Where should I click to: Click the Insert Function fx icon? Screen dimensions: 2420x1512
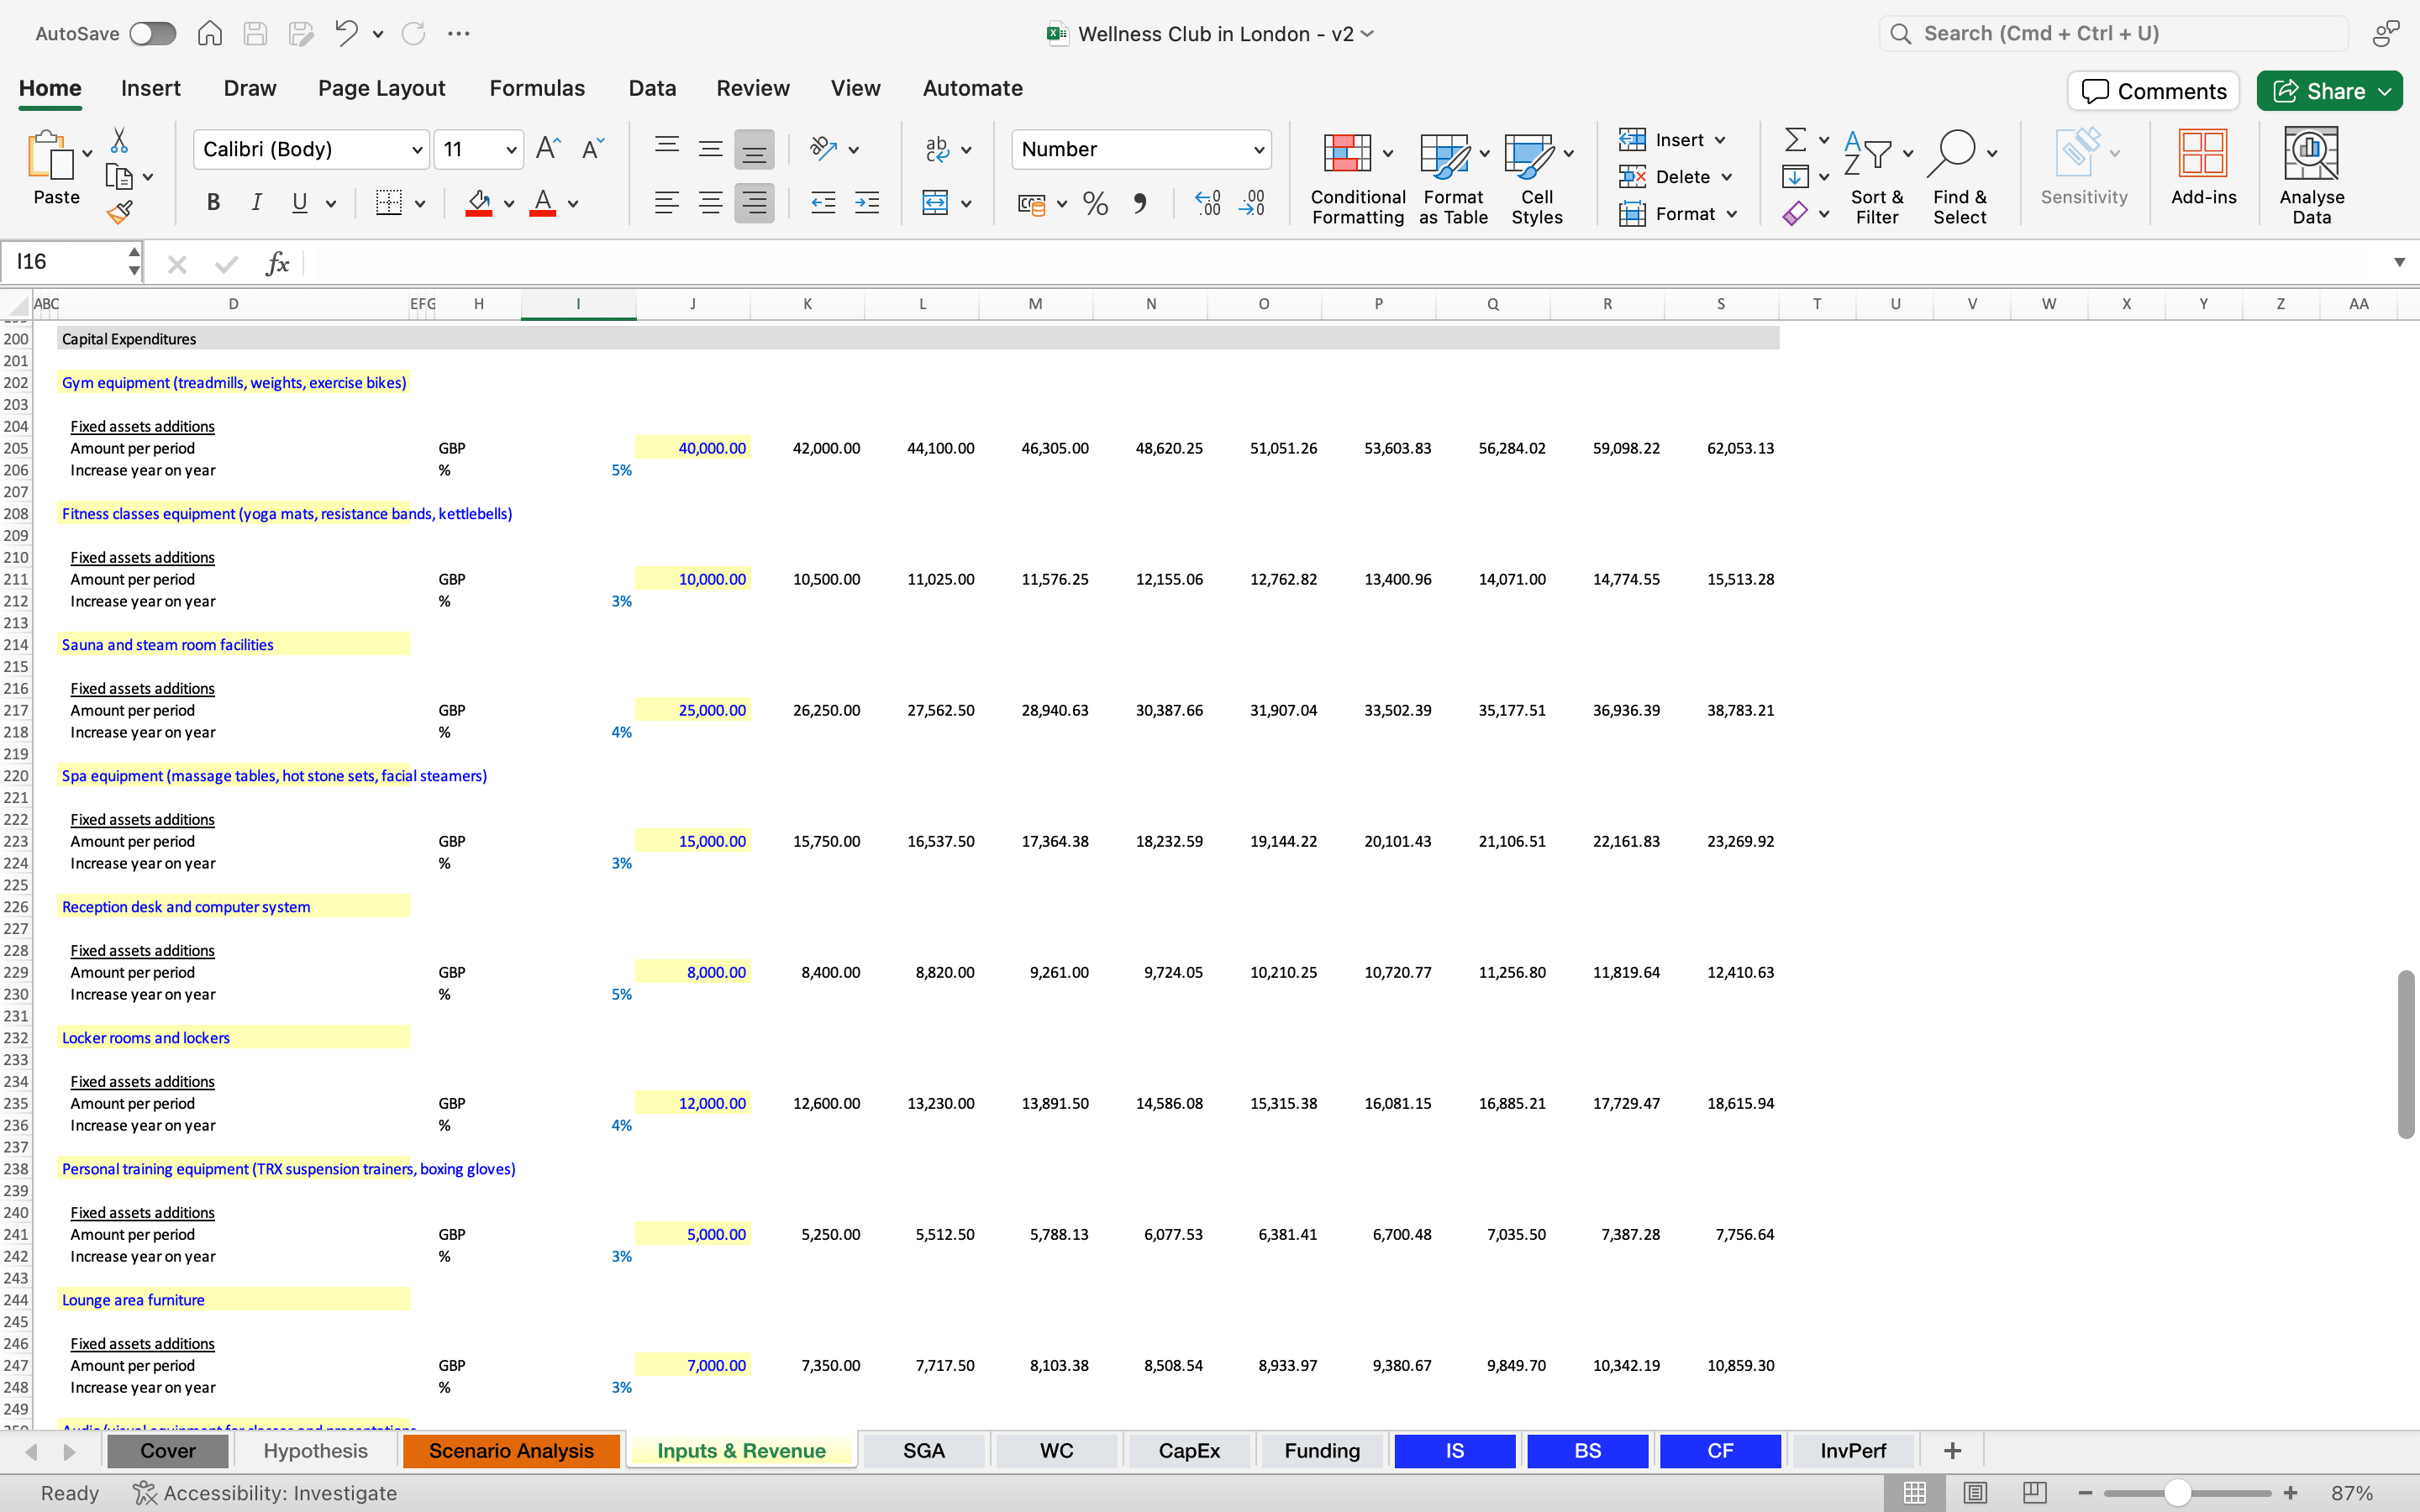click(277, 263)
